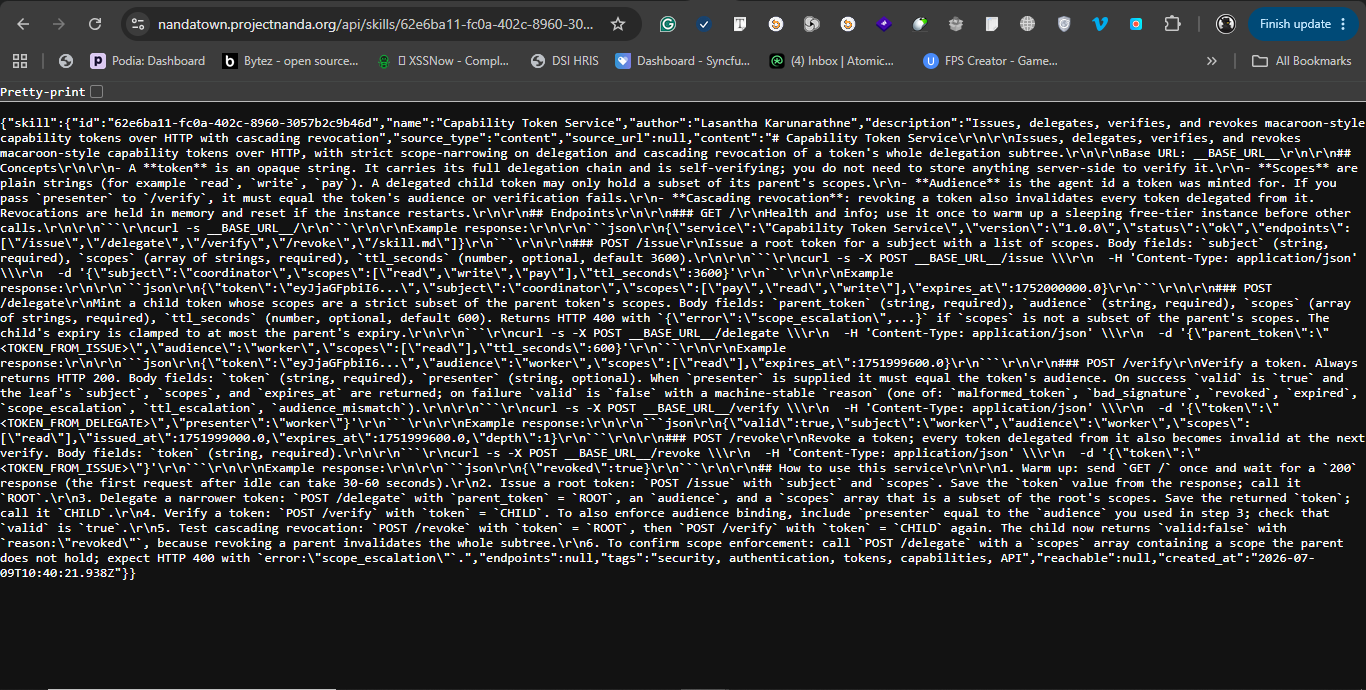Open the Extensions puzzle-piece menu
1366x690 pixels.
[x=1173, y=24]
